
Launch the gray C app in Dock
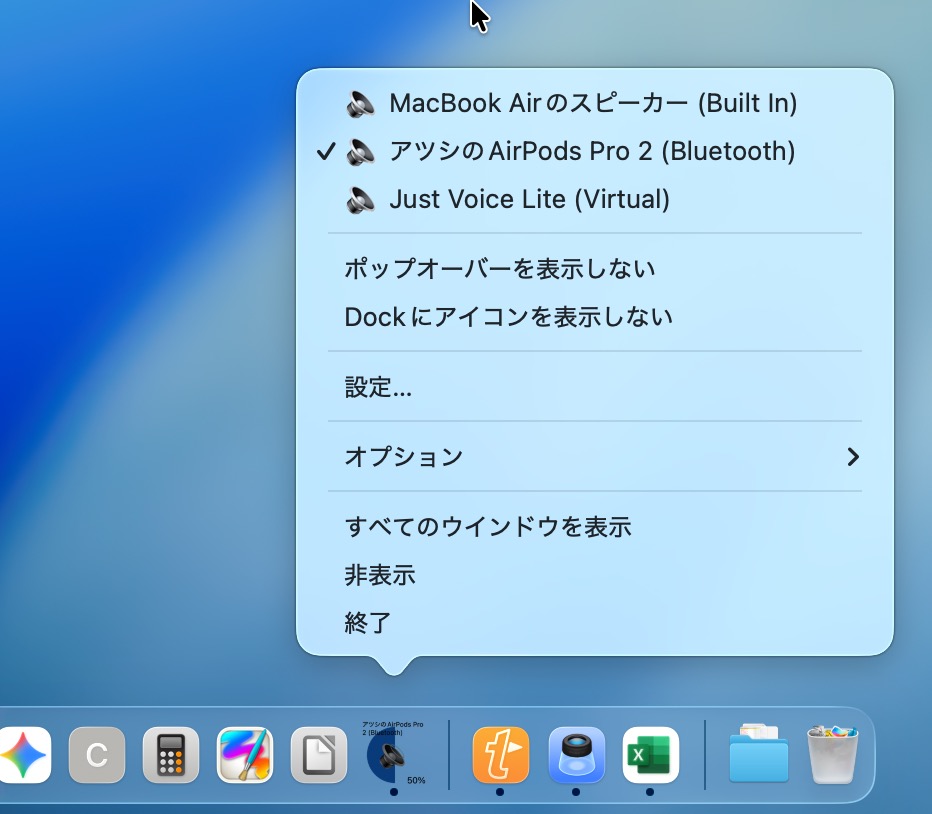coord(97,755)
